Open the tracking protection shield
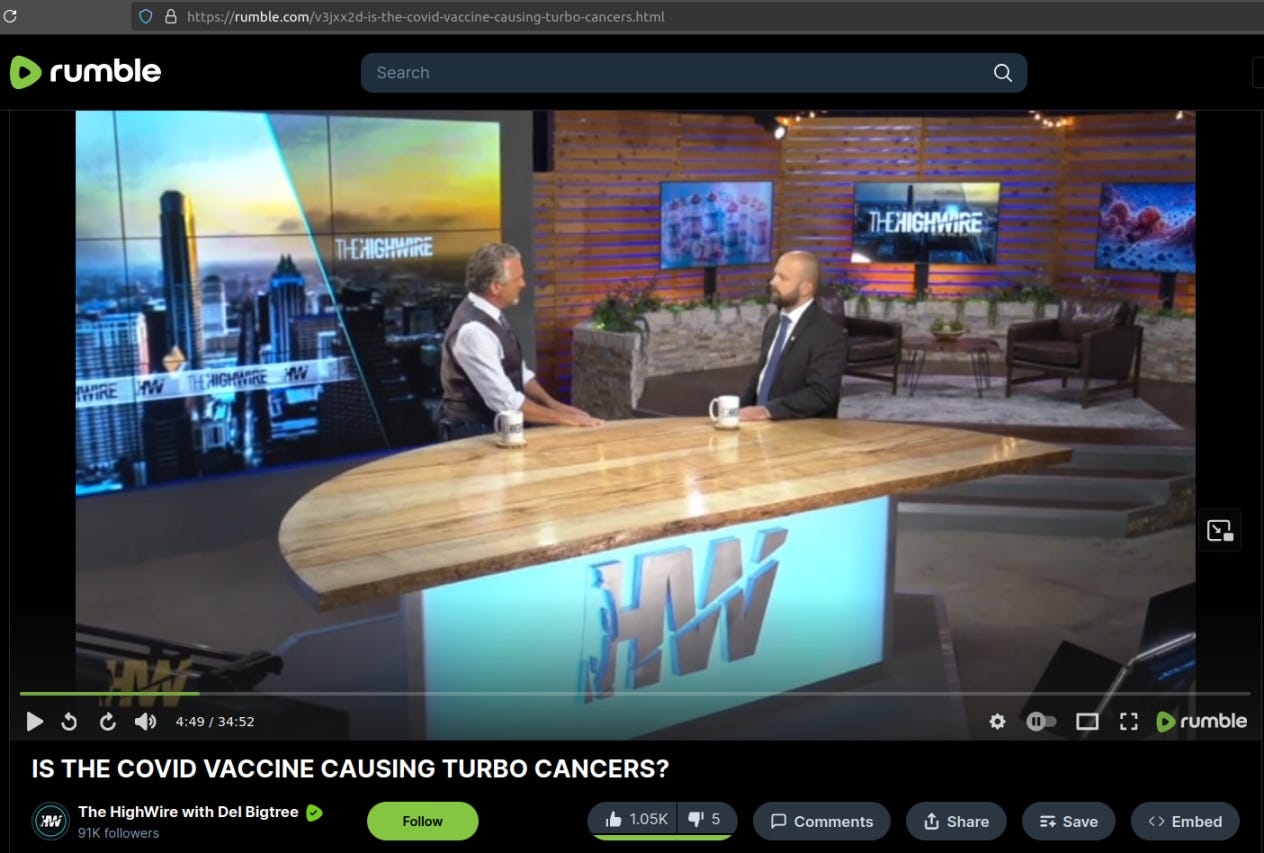Screen dimensions: 1264x853 point(146,16)
